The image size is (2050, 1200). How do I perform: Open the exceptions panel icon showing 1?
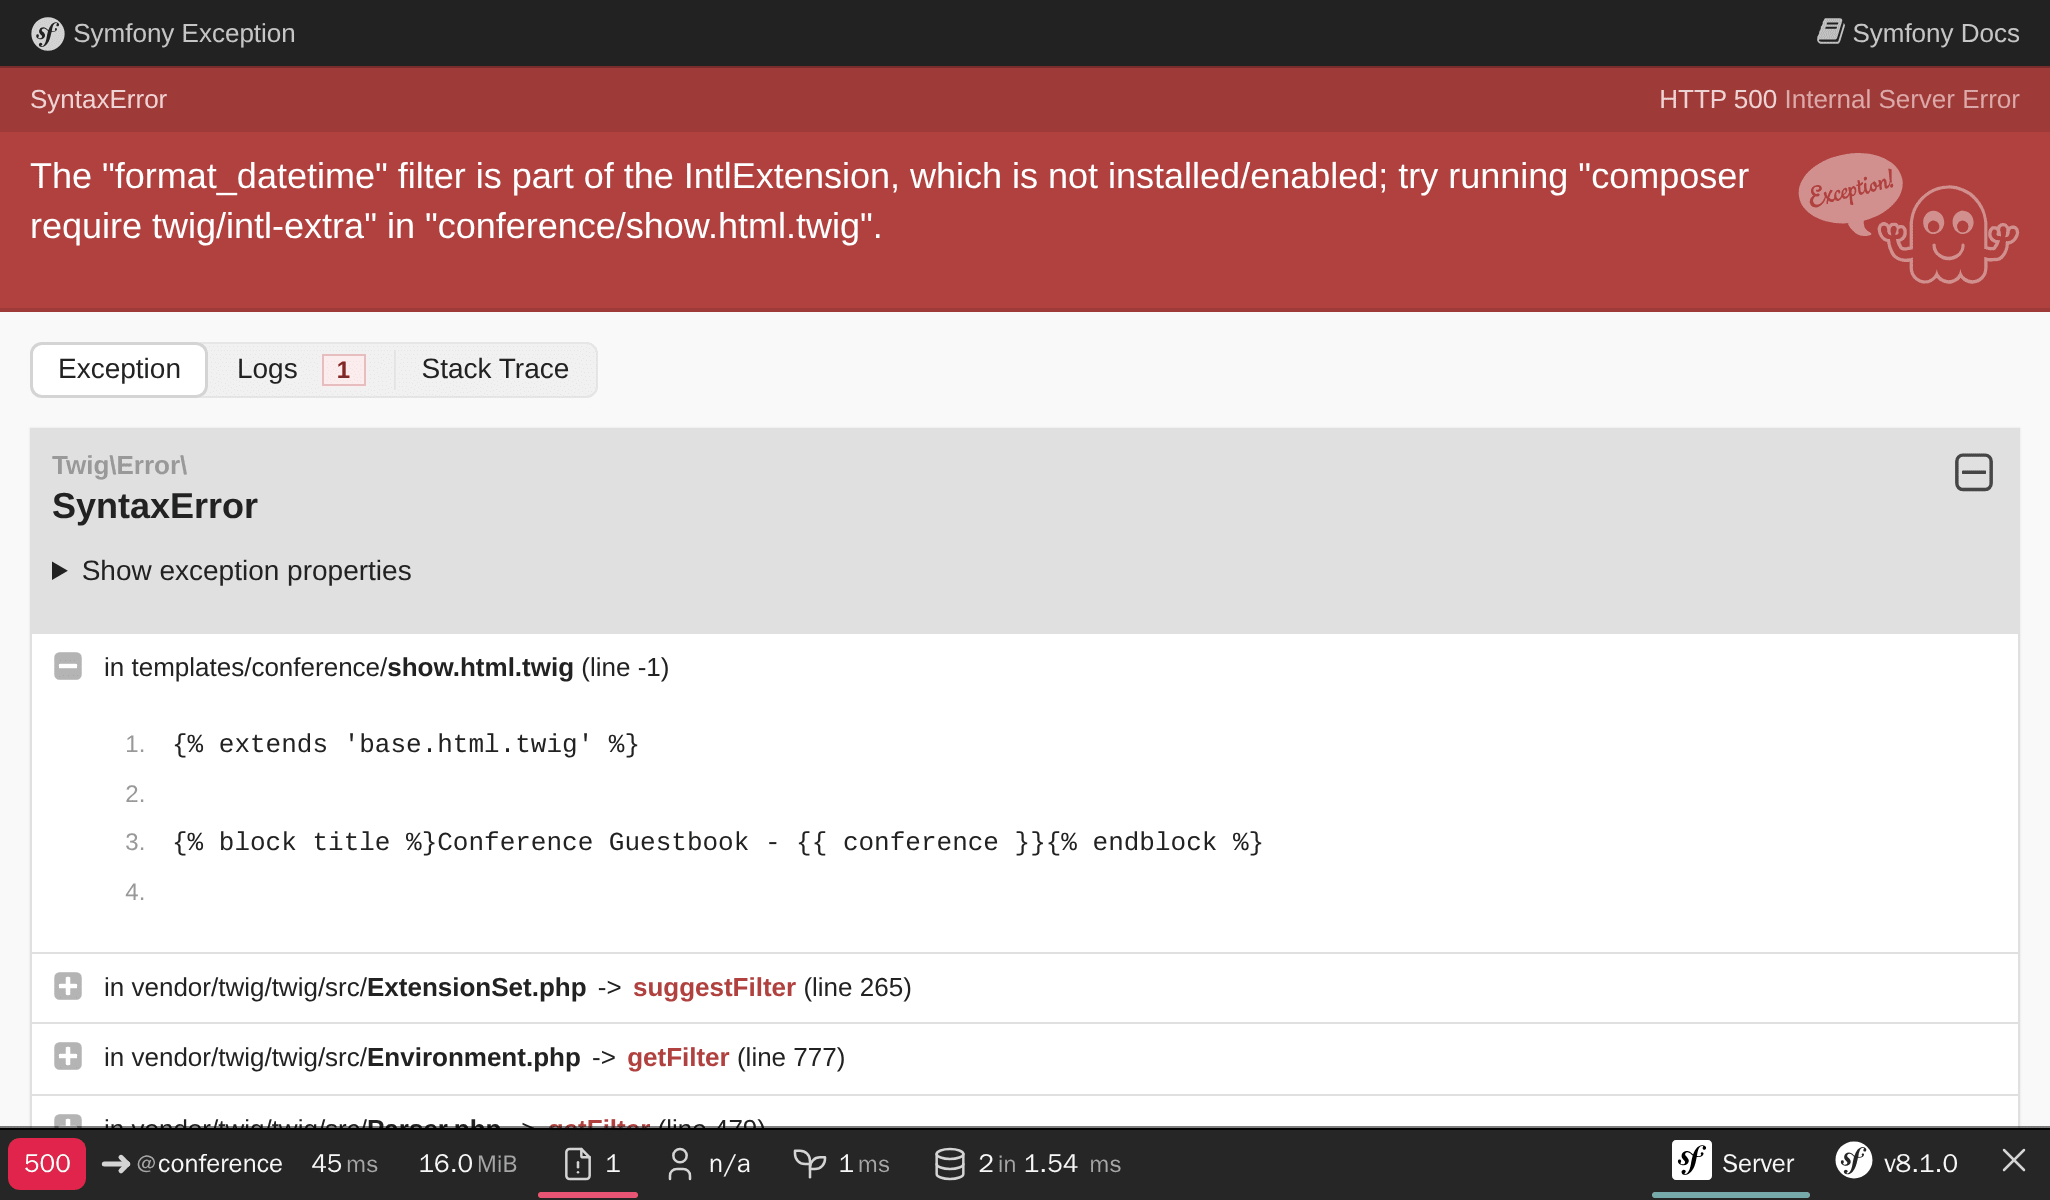point(588,1163)
